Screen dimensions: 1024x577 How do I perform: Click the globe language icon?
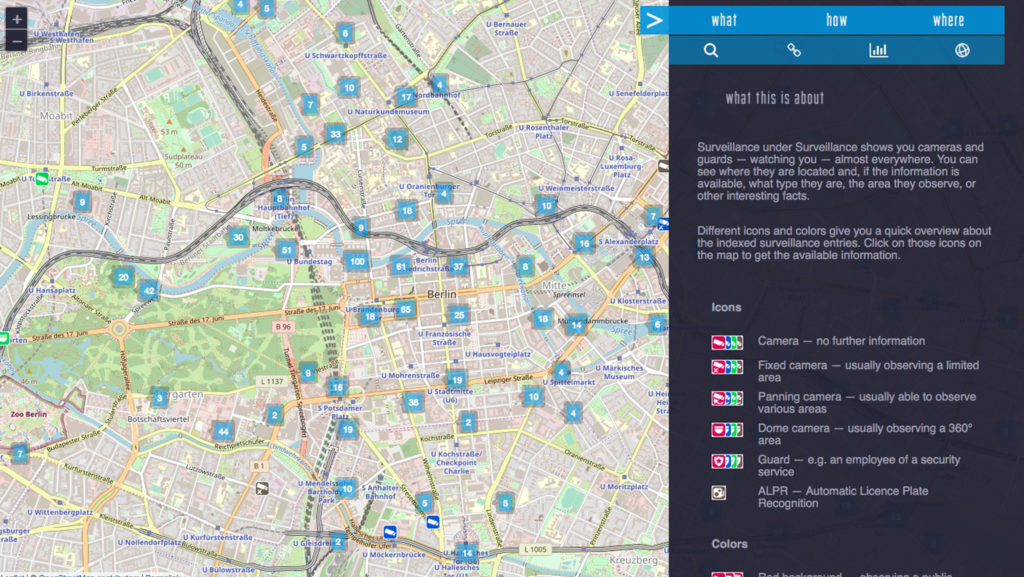962,50
